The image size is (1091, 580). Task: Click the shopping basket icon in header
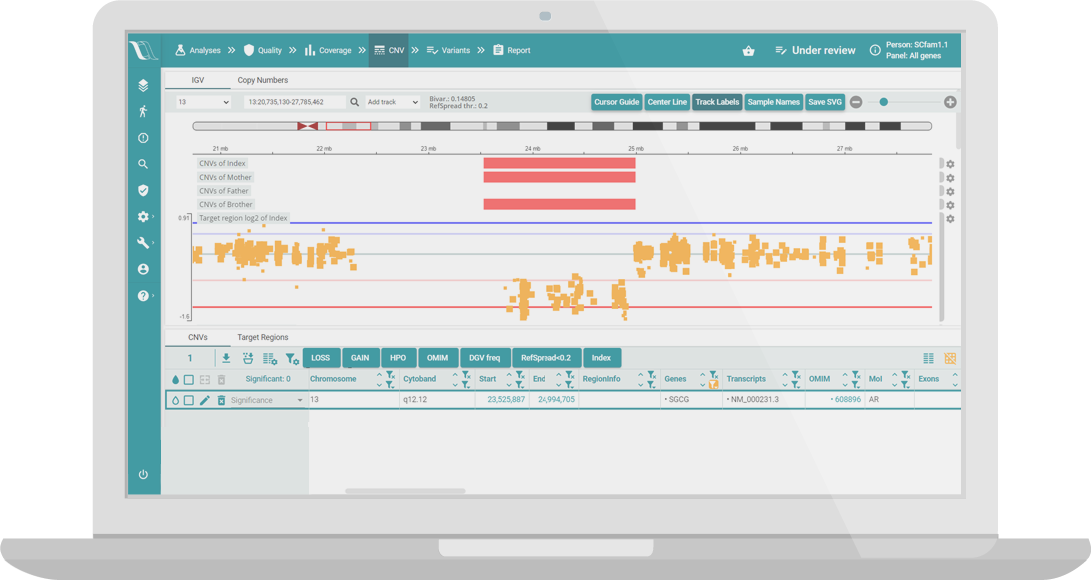point(748,50)
